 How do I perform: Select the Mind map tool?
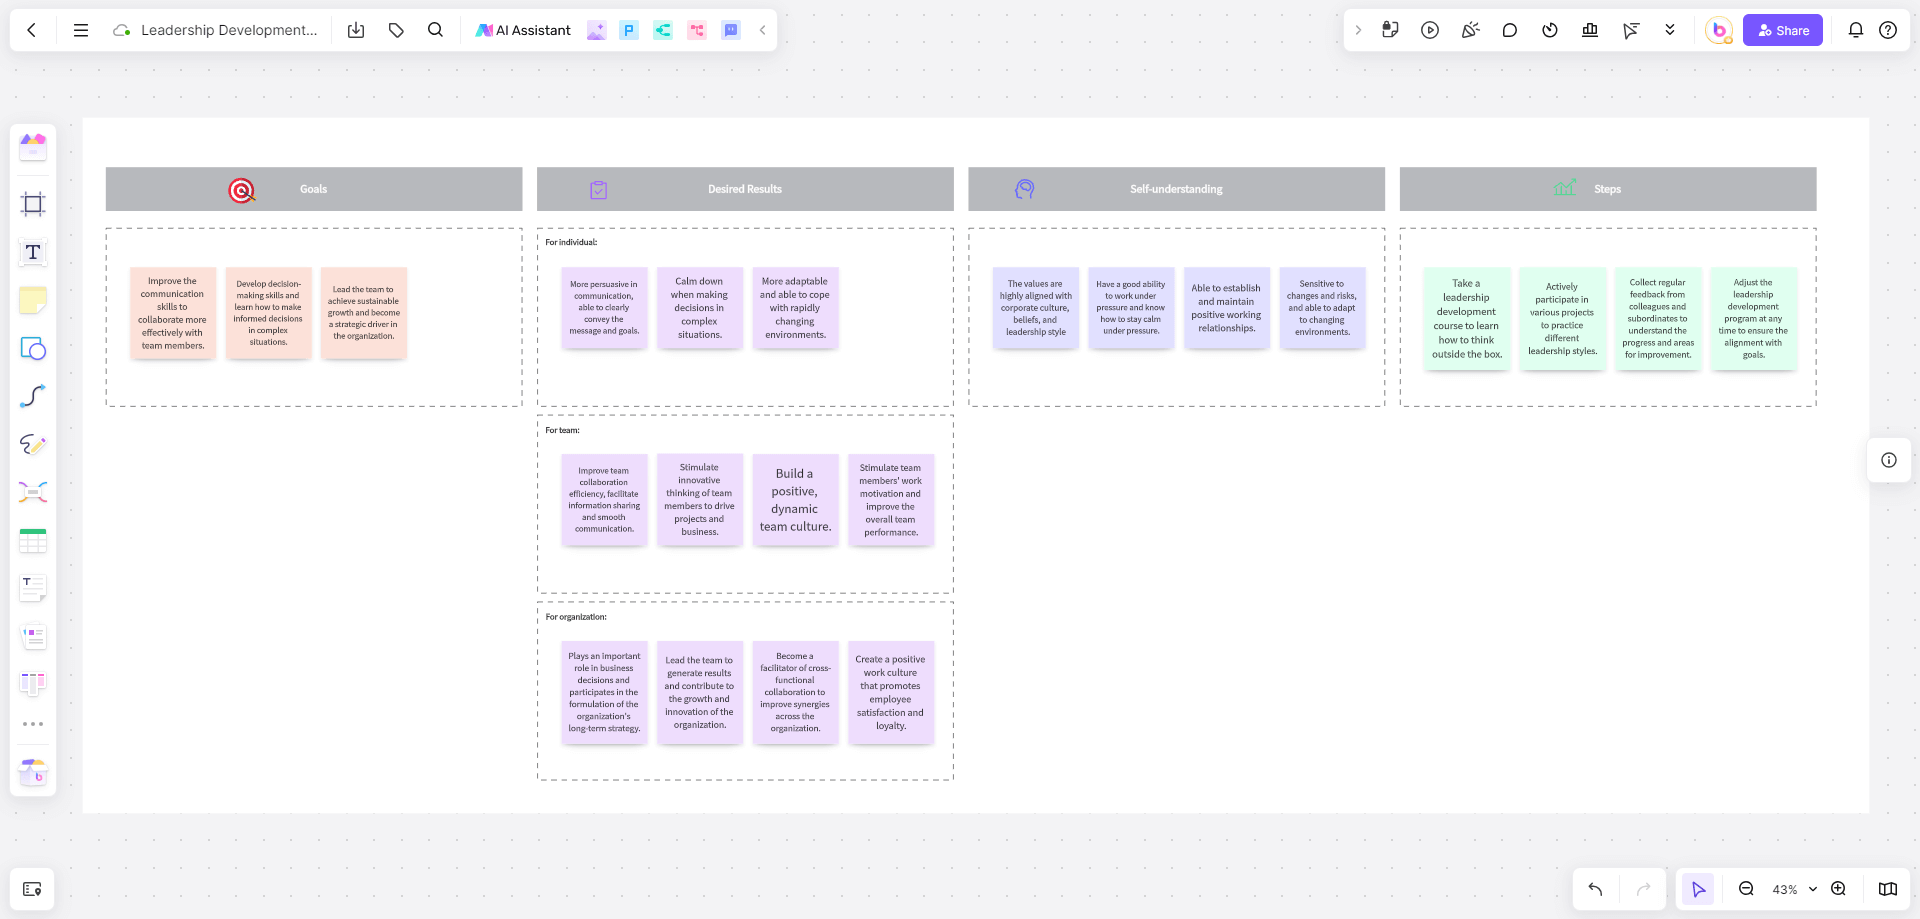(33, 492)
